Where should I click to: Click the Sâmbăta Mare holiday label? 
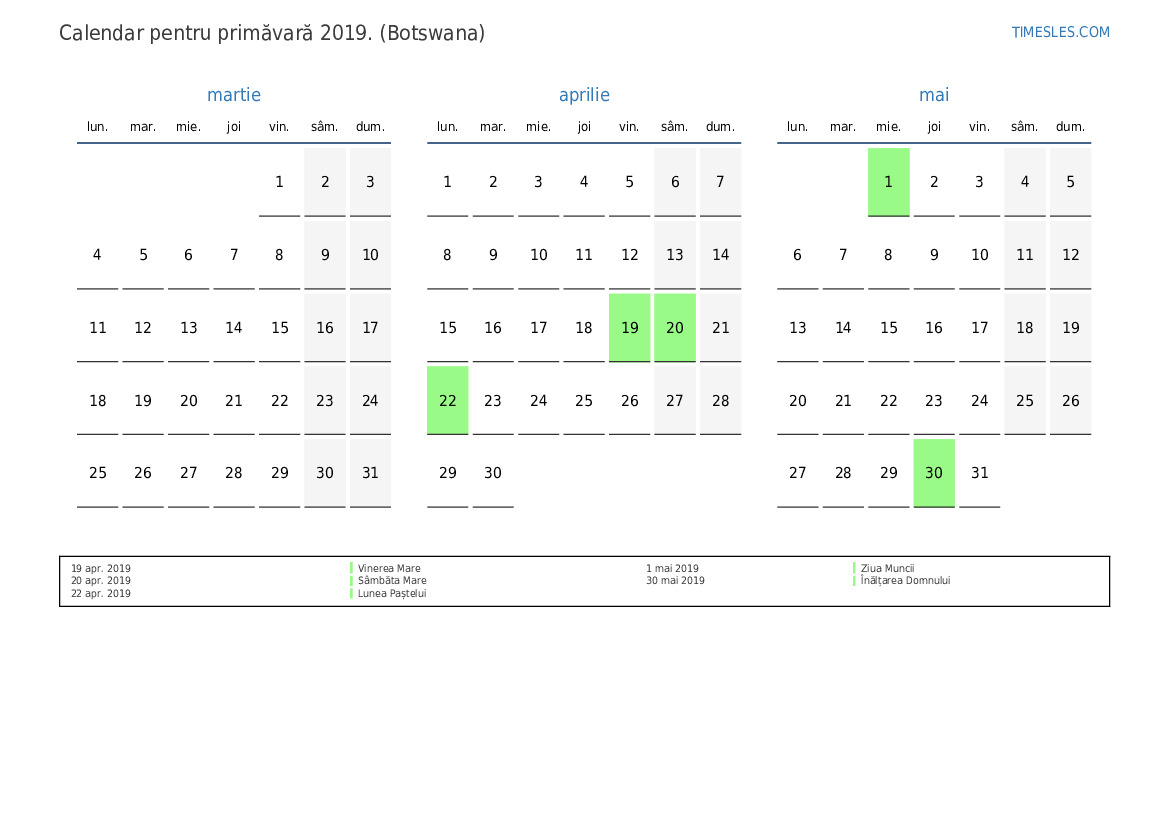392,581
